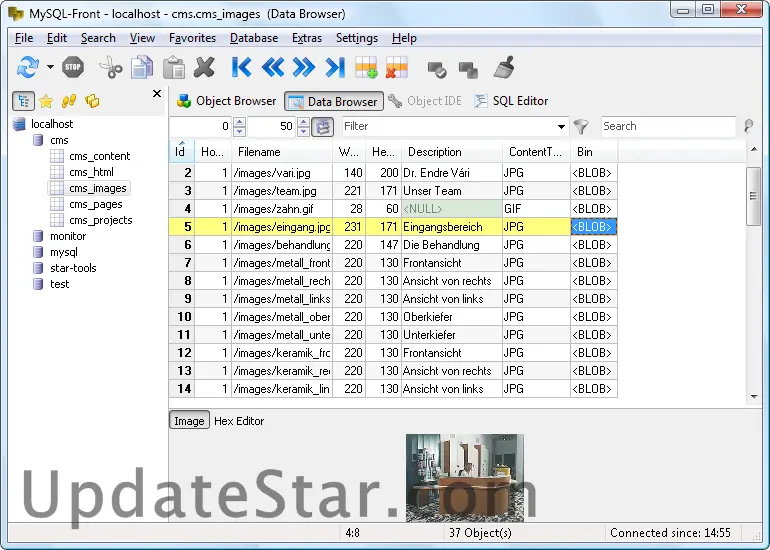
Task: Apply filter with funnel icon
Action: [581, 127]
